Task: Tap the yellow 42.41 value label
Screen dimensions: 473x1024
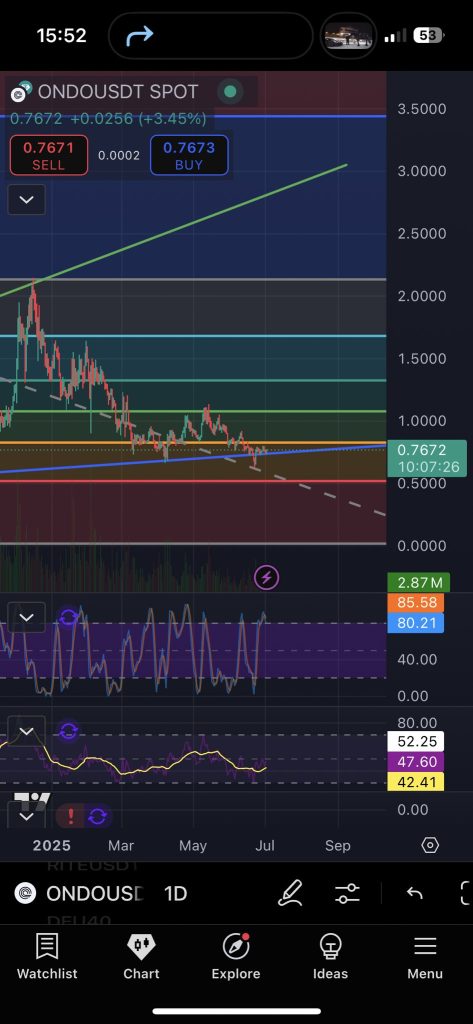Action: [x=416, y=782]
